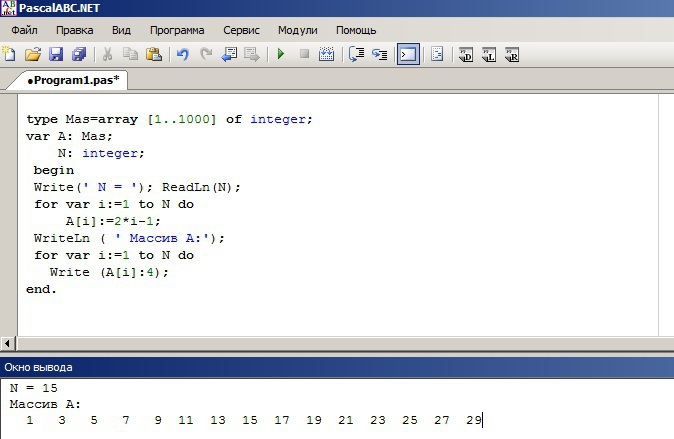The height and width of the screenshot is (439, 674).
Task: Open the Модули menu
Action: point(297,30)
